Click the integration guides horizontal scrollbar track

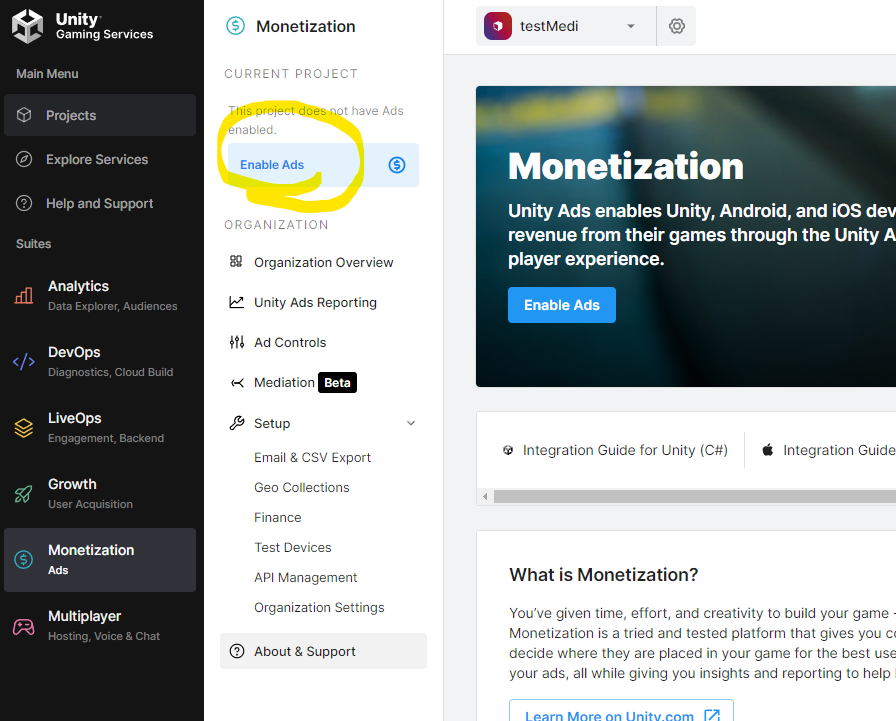[695, 496]
